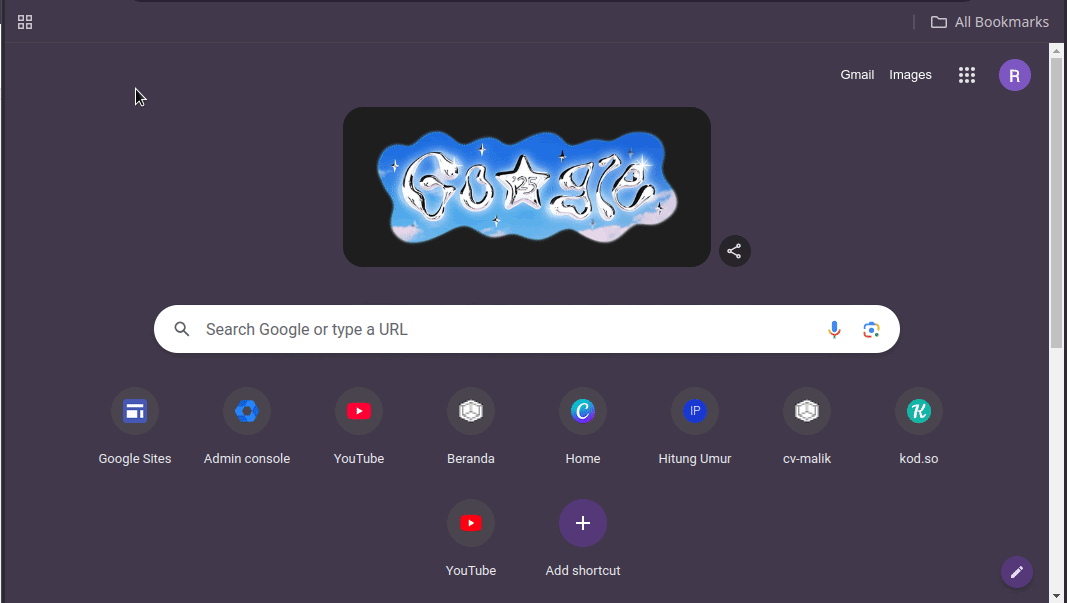
Task: Open Gmail from the top bar
Action: click(x=857, y=74)
